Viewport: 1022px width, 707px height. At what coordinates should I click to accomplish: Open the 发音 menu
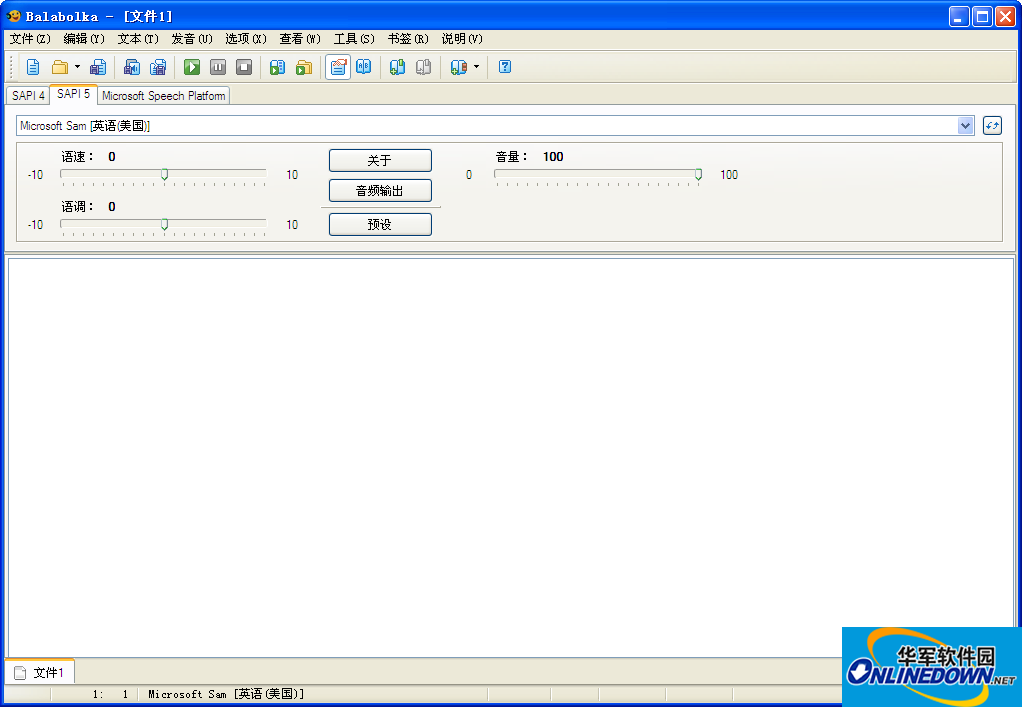(x=192, y=39)
